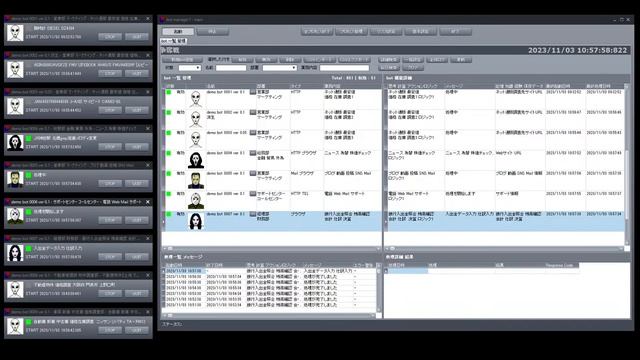Click the green indicator in the Frankenstein bot panel

[29, 175]
